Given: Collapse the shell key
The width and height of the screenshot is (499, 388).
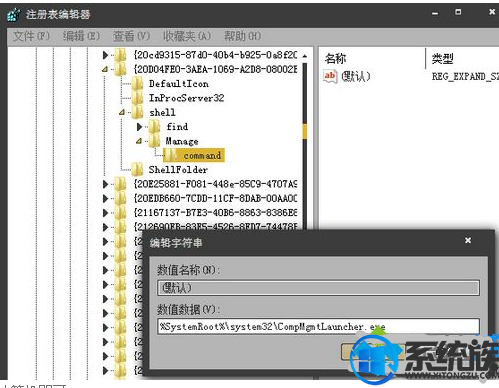Looking at the screenshot, I should click(x=122, y=112).
